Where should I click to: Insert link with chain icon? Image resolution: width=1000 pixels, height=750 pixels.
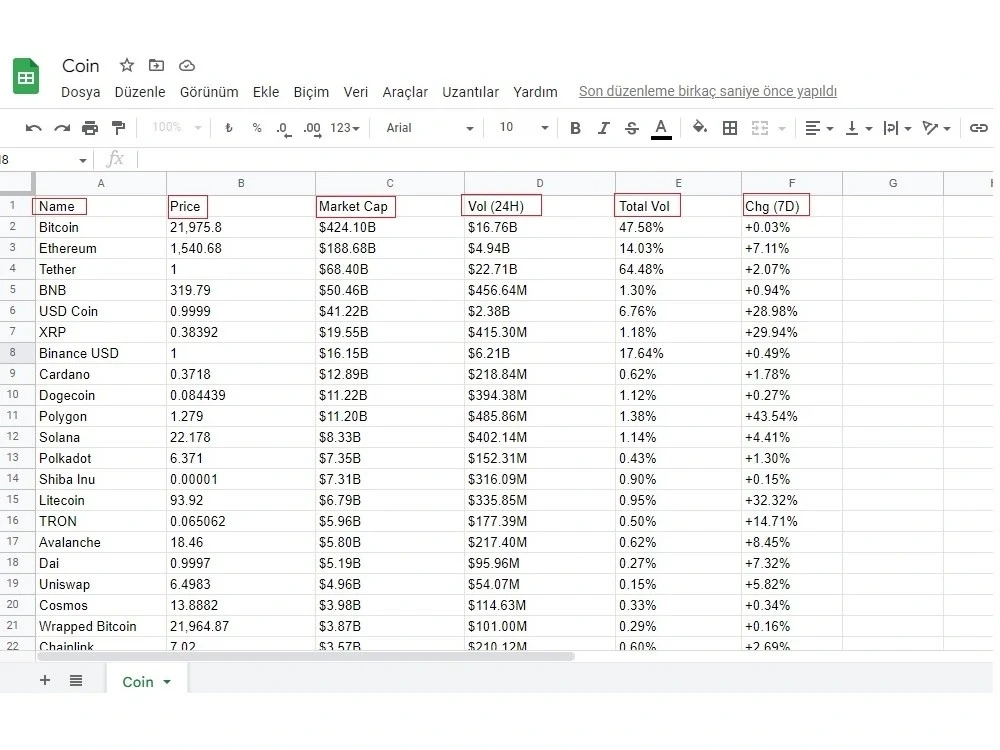coord(978,128)
